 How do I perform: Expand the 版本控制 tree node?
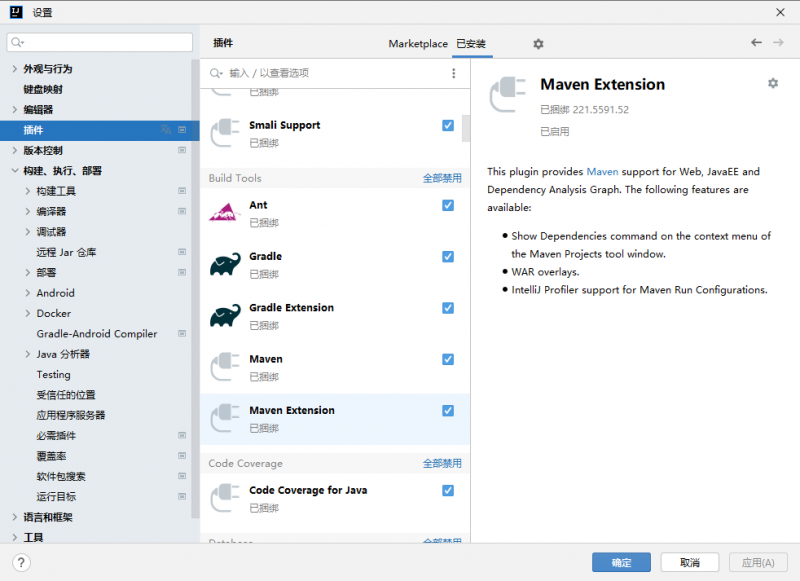pyautogui.click(x=15, y=150)
